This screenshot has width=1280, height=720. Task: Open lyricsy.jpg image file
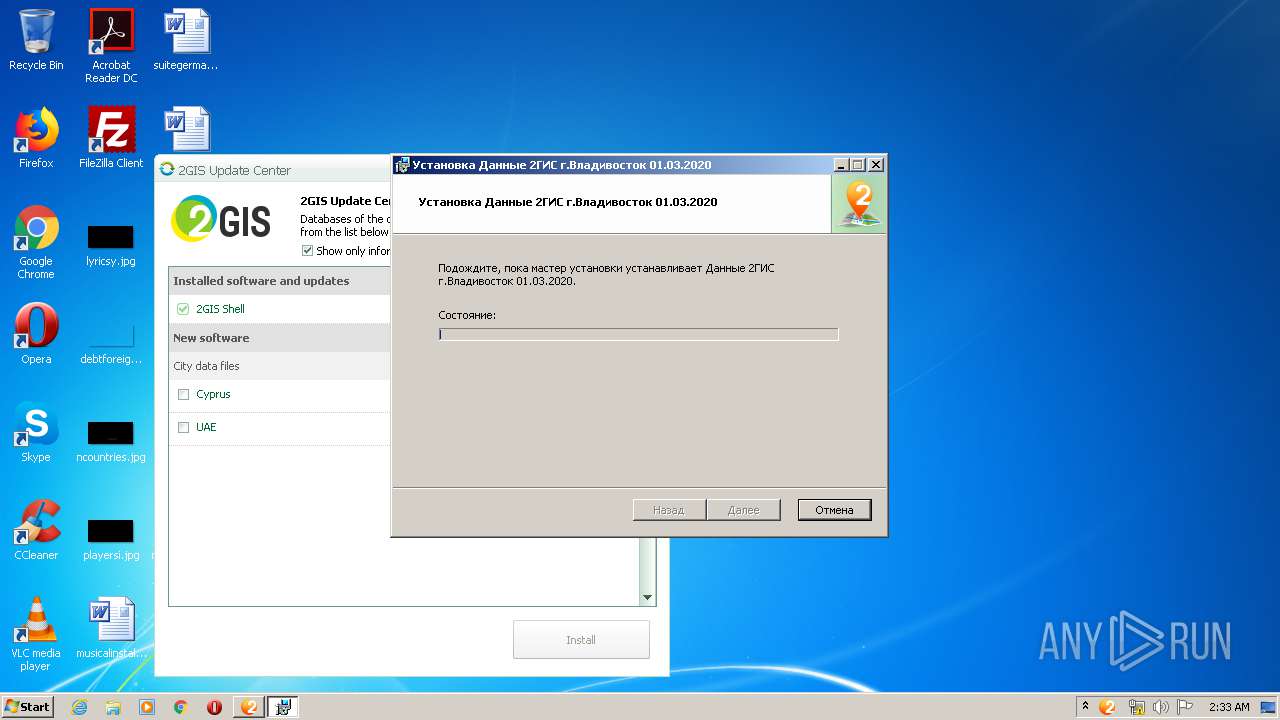[111, 244]
